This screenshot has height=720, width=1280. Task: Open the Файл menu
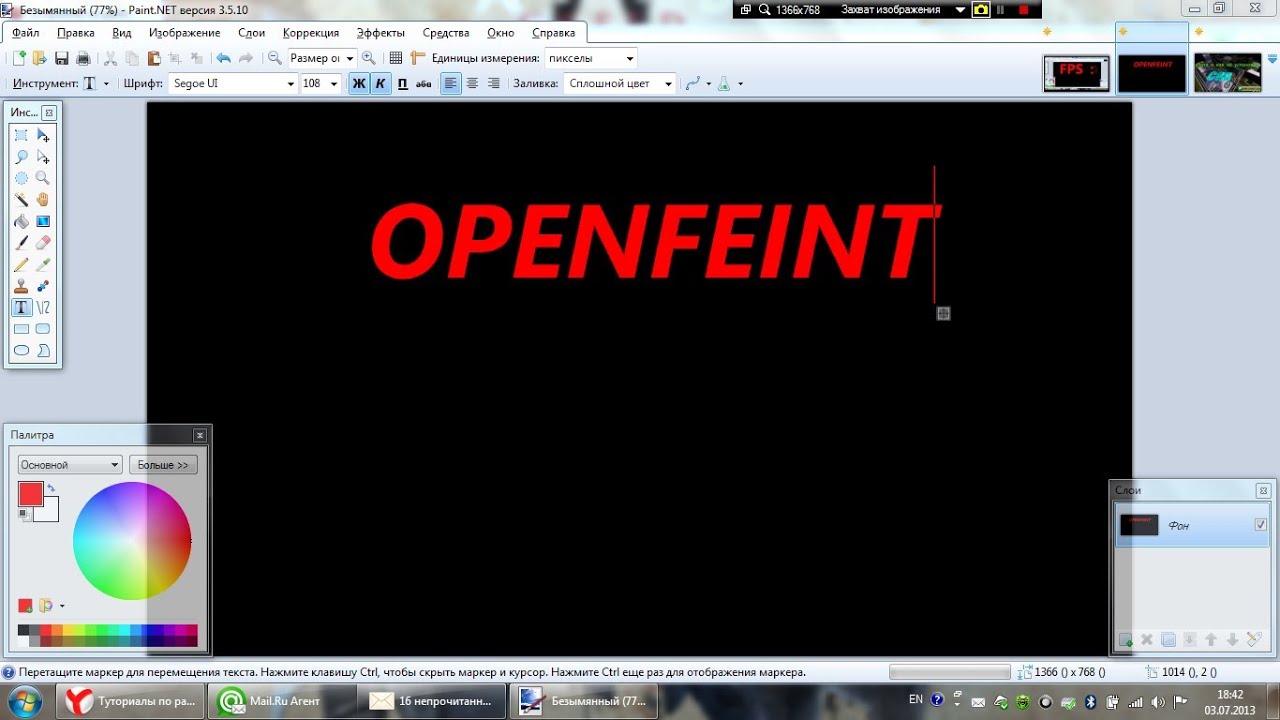click(26, 33)
